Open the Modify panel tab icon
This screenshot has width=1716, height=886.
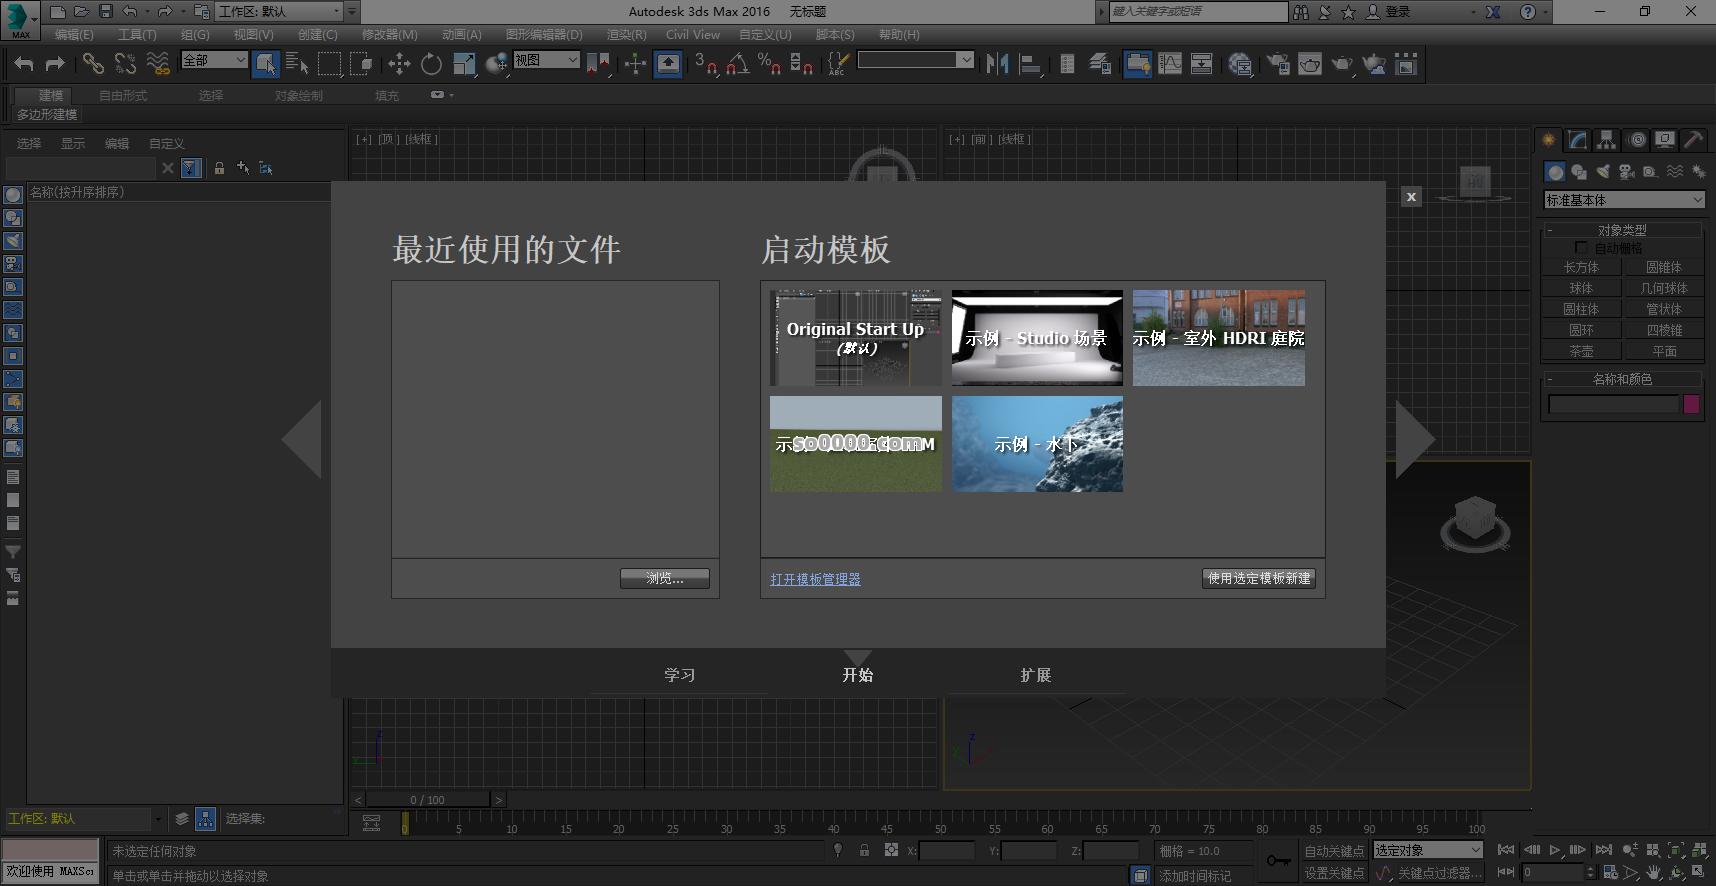tap(1578, 140)
